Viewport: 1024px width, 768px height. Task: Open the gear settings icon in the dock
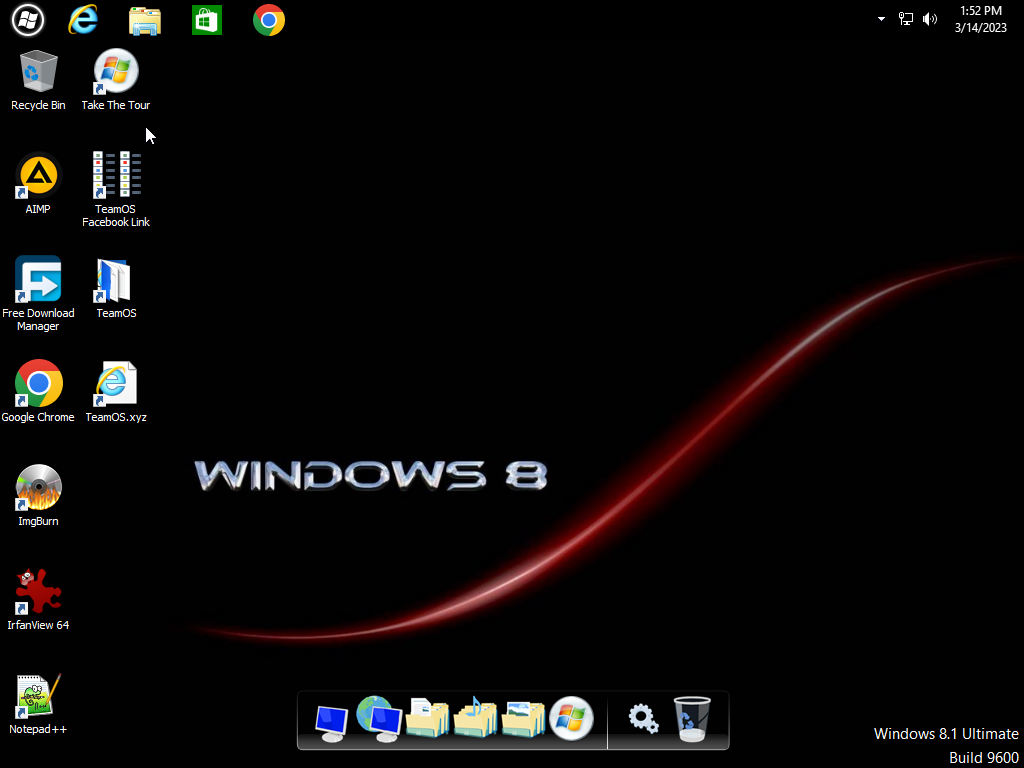[x=643, y=718]
